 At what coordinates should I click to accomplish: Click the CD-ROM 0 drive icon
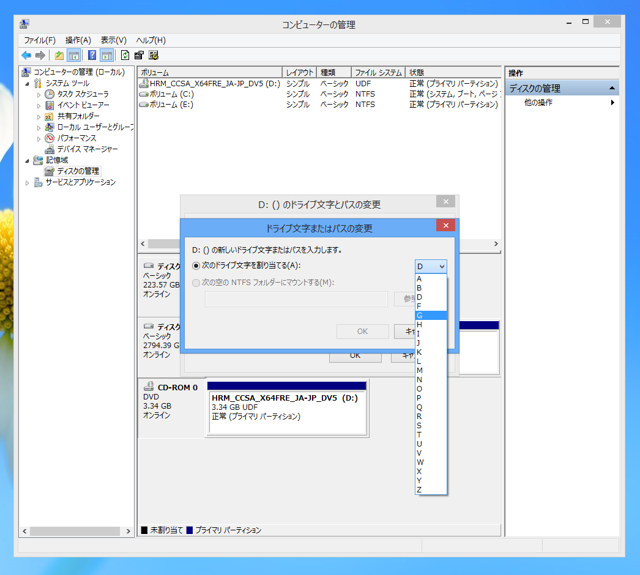pyautogui.click(x=149, y=386)
